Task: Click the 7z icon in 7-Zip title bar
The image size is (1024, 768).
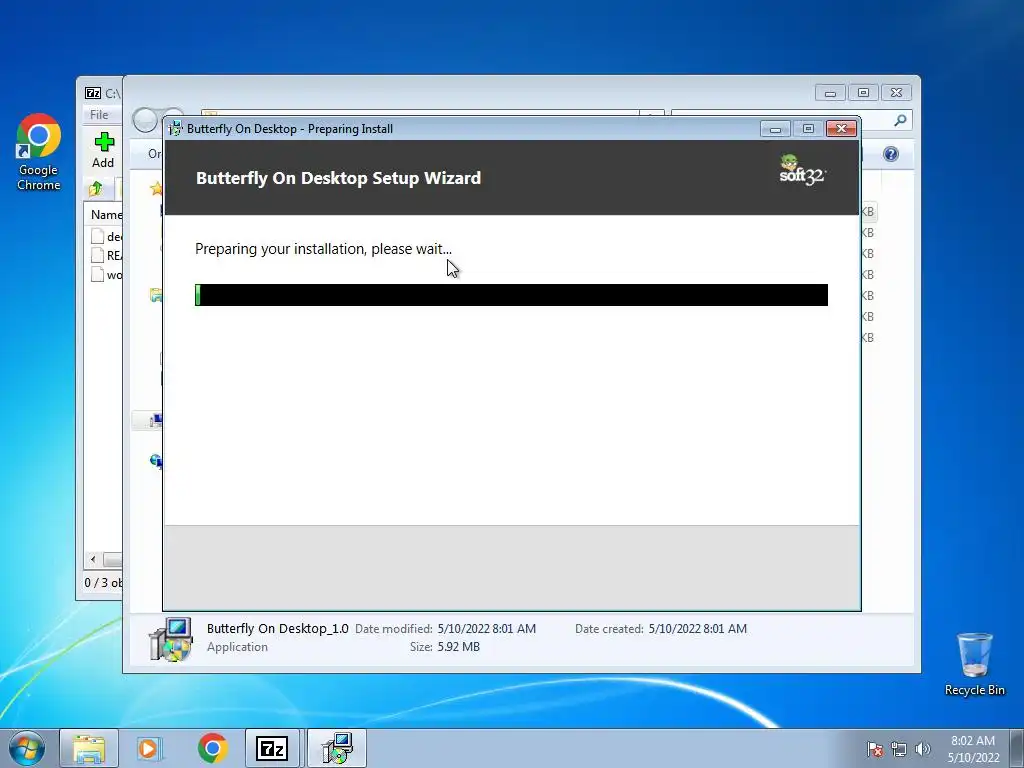Action: pyautogui.click(x=93, y=93)
